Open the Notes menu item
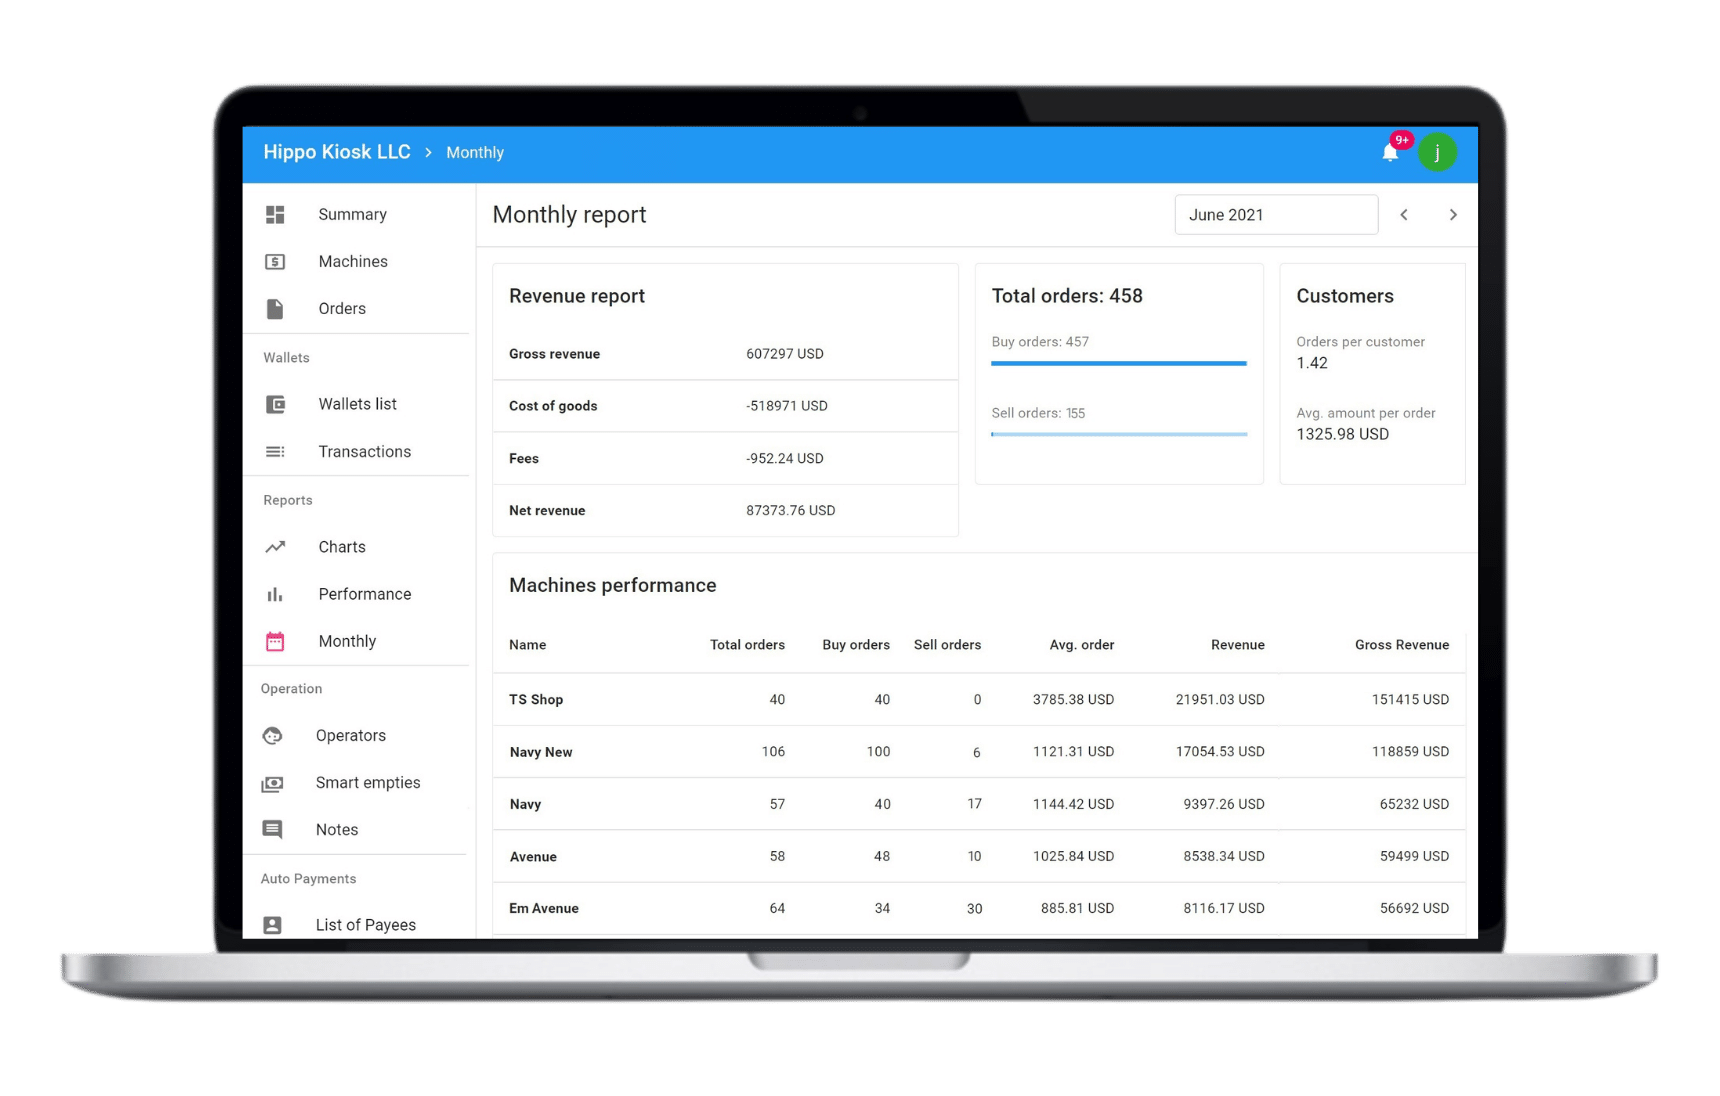The image size is (1720, 1096). pos(337,830)
